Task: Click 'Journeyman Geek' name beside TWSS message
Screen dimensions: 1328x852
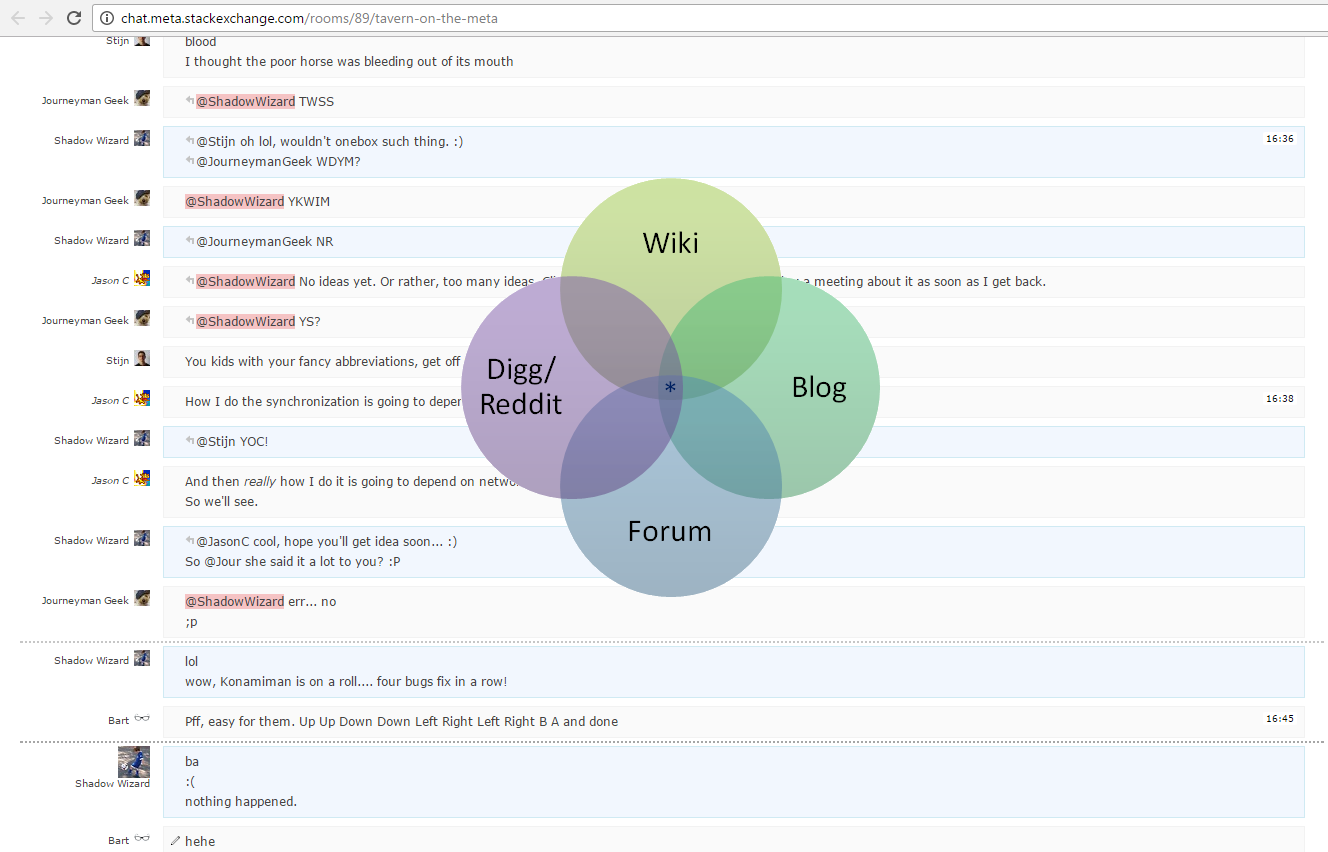Action: pos(85,101)
